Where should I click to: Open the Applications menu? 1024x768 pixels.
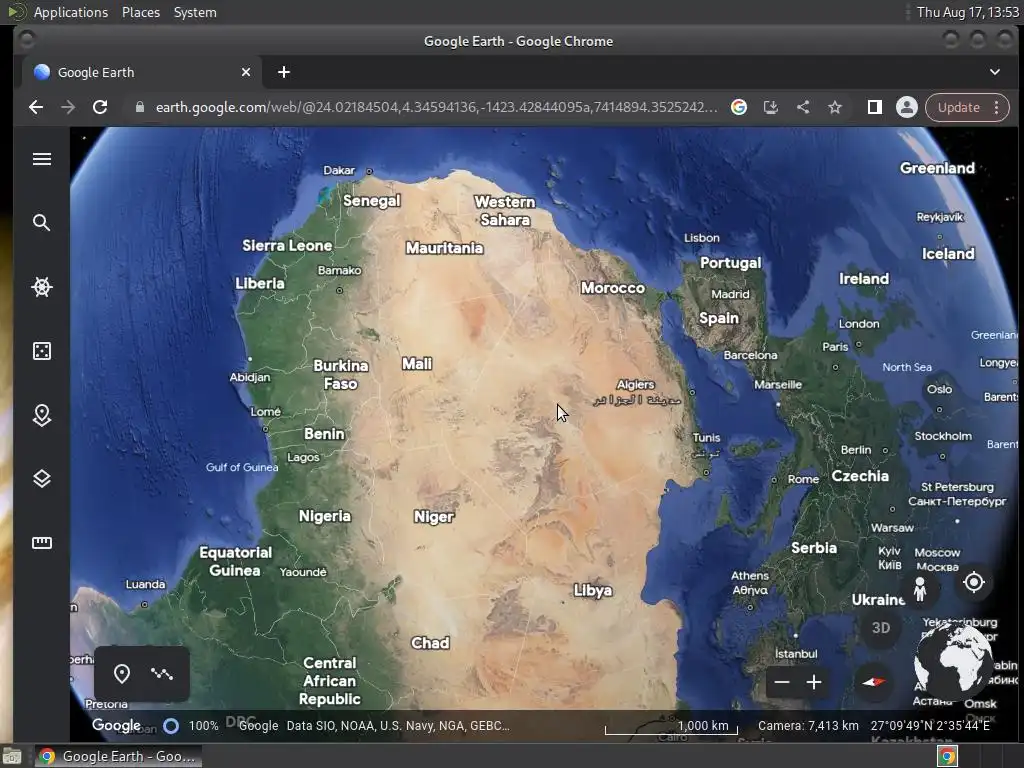71,12
